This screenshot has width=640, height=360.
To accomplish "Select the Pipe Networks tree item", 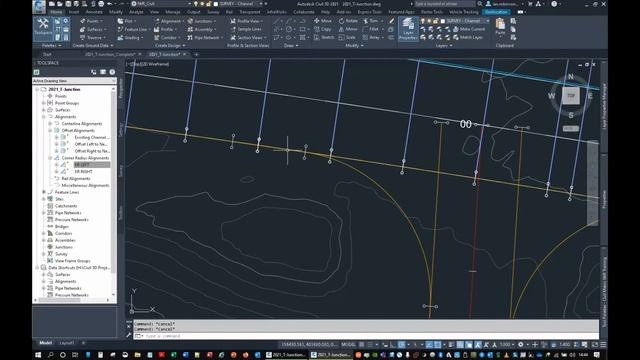I will (x=68, y=213).
